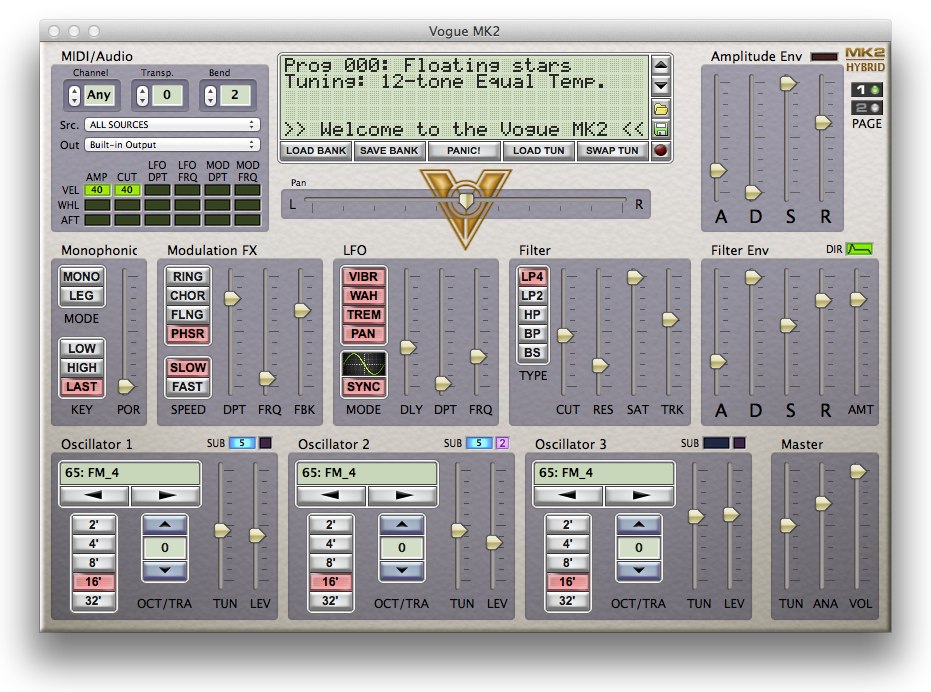The height and width of the screenshot is (692, 931).
Task: Select the LP2 filter type
Action: click(533, 296)
